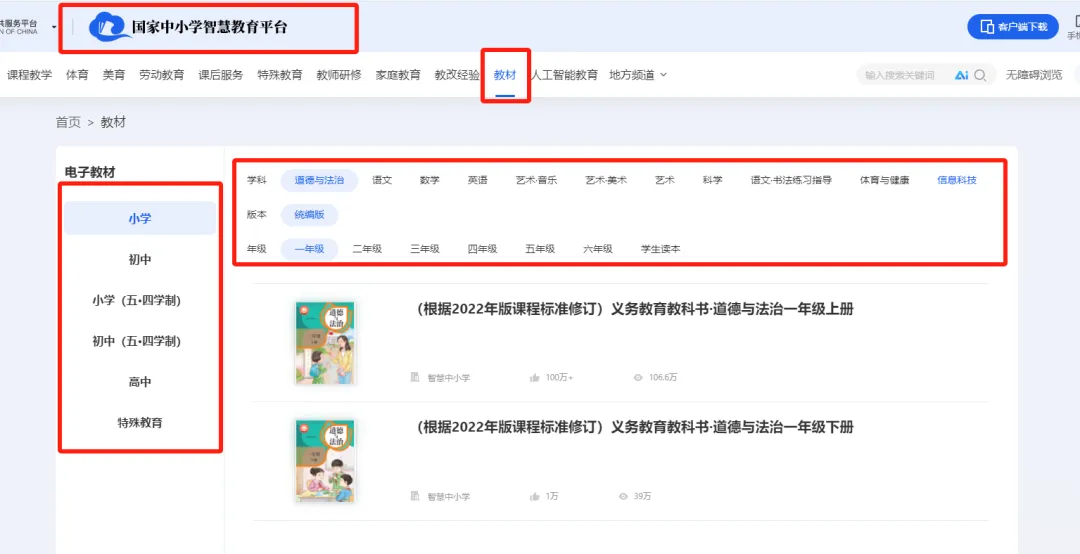1080x554 pixels.
Task: Select the 六年级 grade filter
Action: [x=598, y=249]
